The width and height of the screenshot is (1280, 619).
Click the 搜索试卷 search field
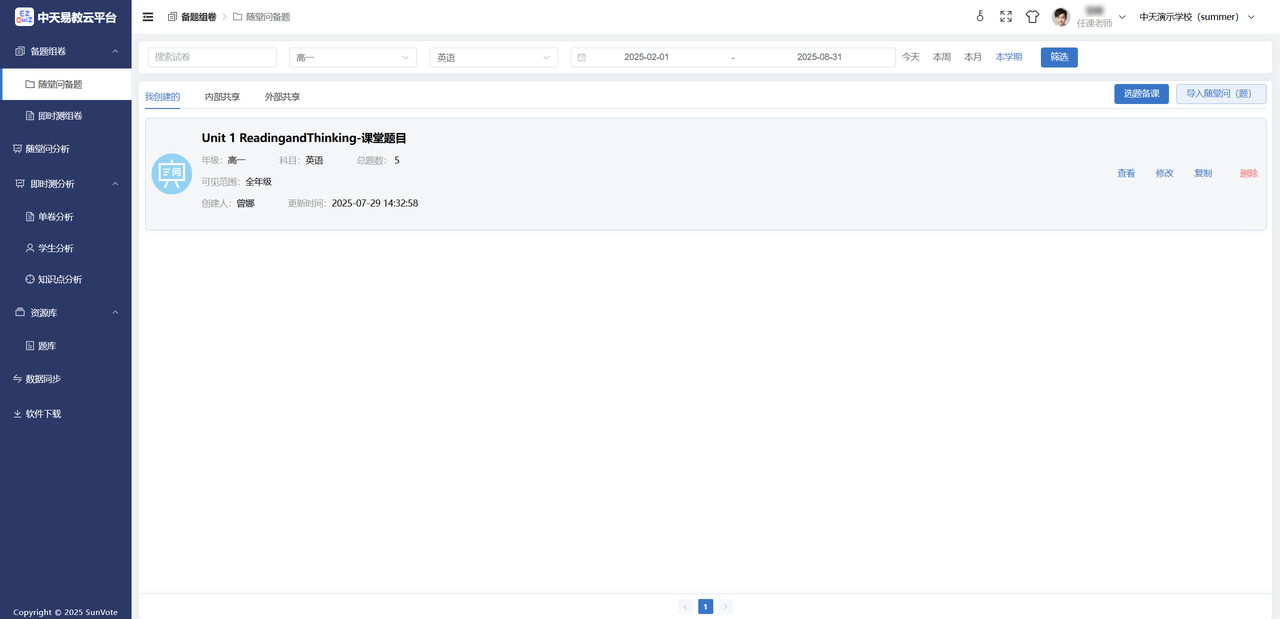pyautogui.click(x=212, y=58)
